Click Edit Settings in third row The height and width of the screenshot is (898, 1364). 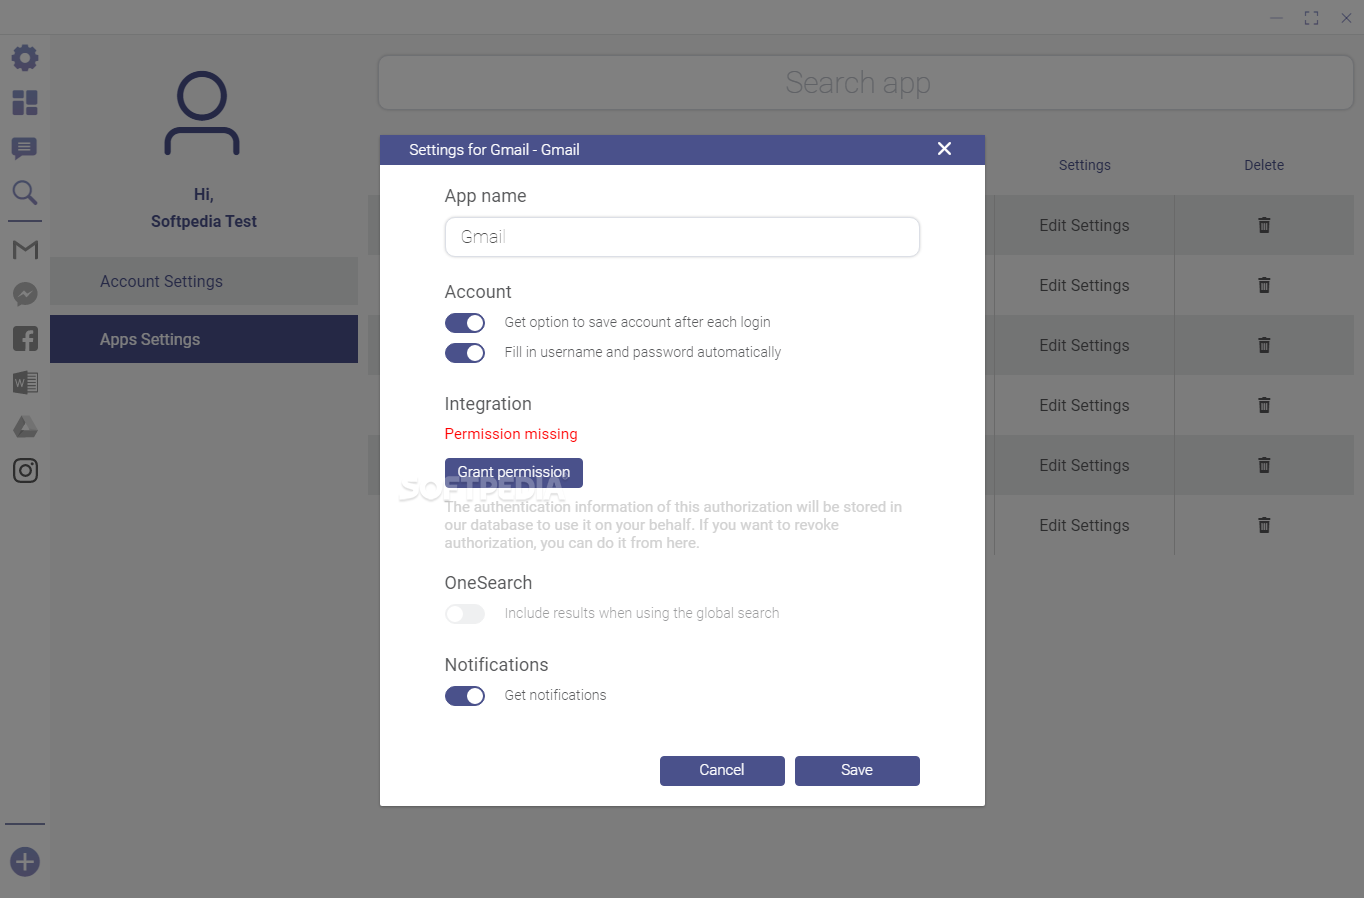pyautogui.click(x=1084, y=345)
